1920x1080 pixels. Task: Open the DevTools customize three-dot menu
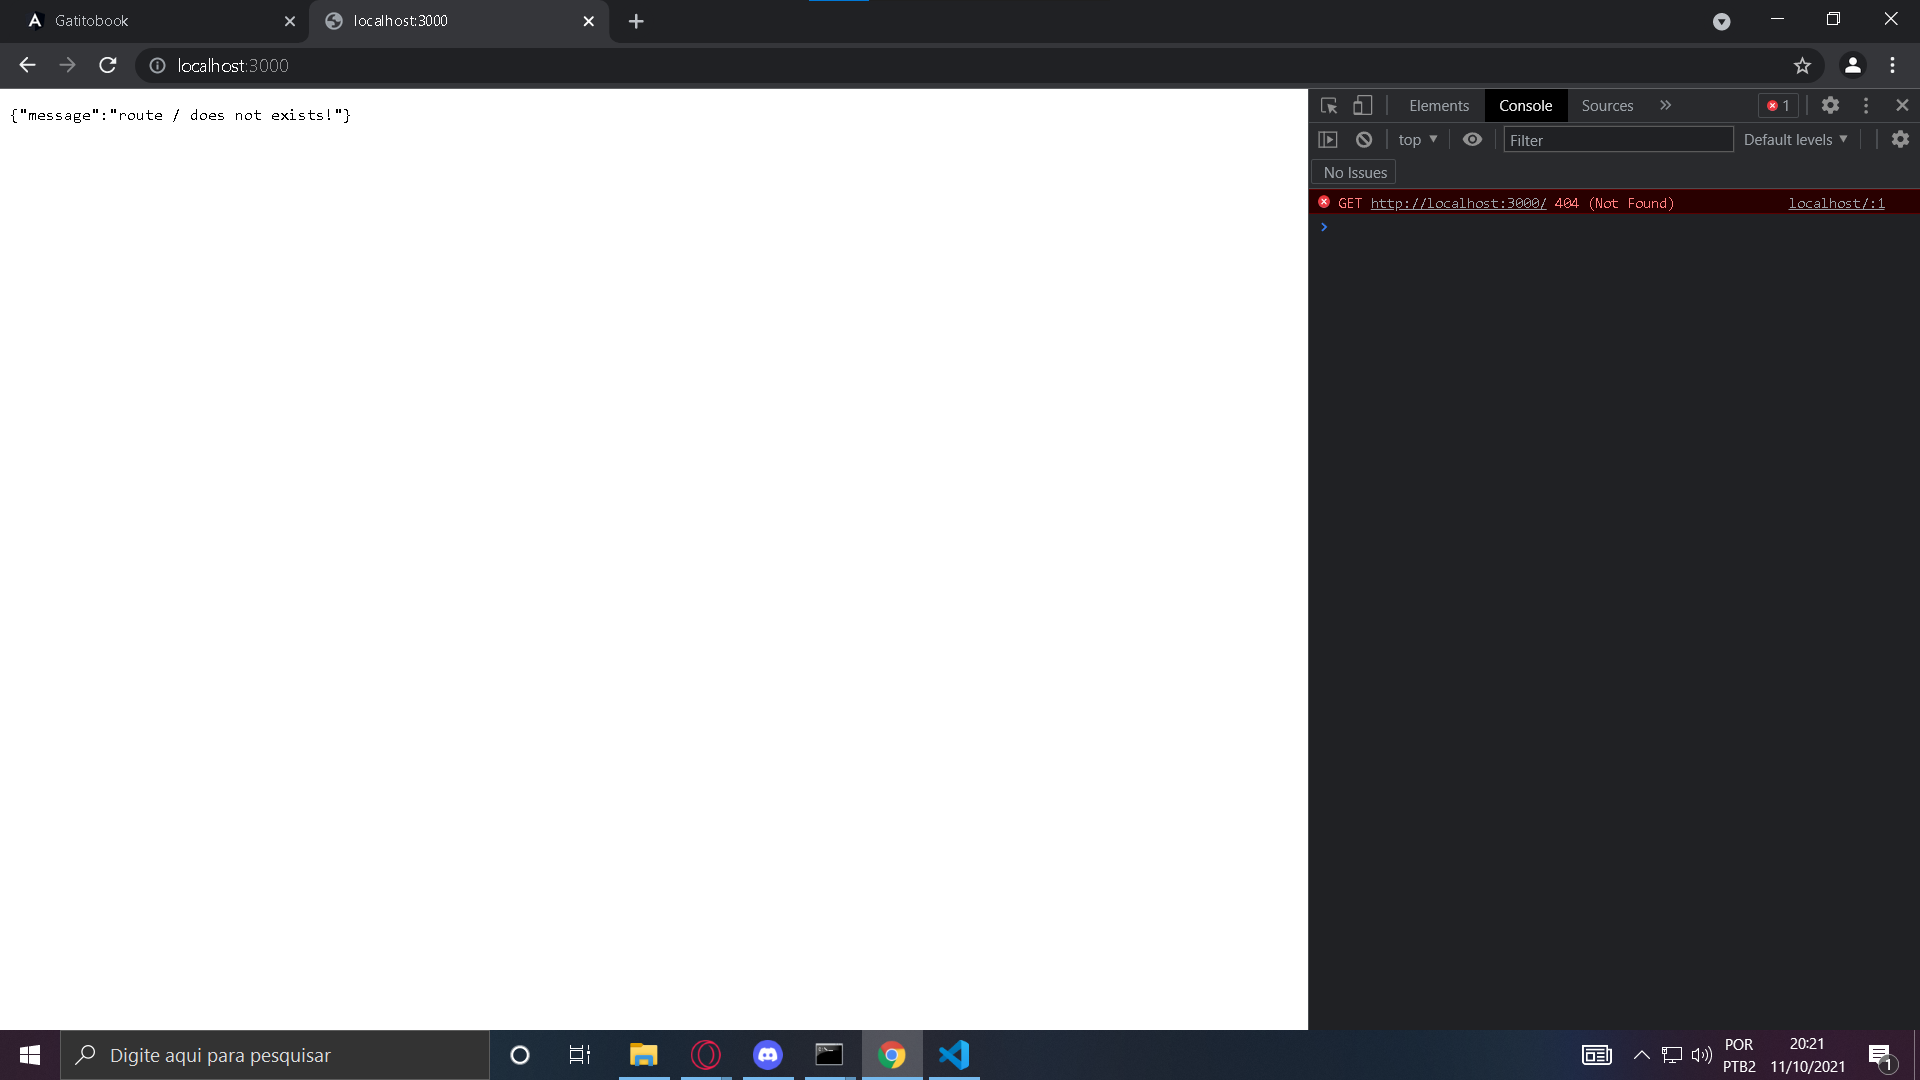(x=1865, y=105)
